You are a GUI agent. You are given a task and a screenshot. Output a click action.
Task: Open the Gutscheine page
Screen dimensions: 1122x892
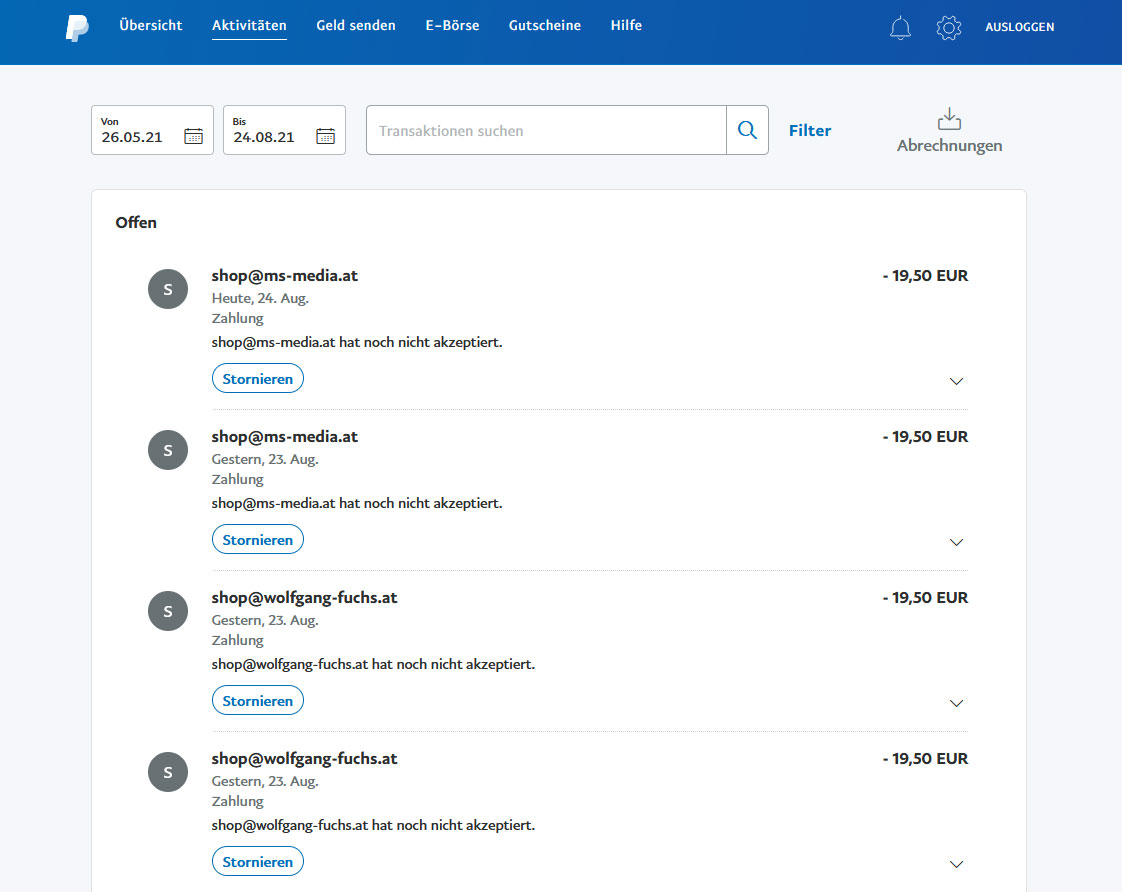[x=544, y=26]
